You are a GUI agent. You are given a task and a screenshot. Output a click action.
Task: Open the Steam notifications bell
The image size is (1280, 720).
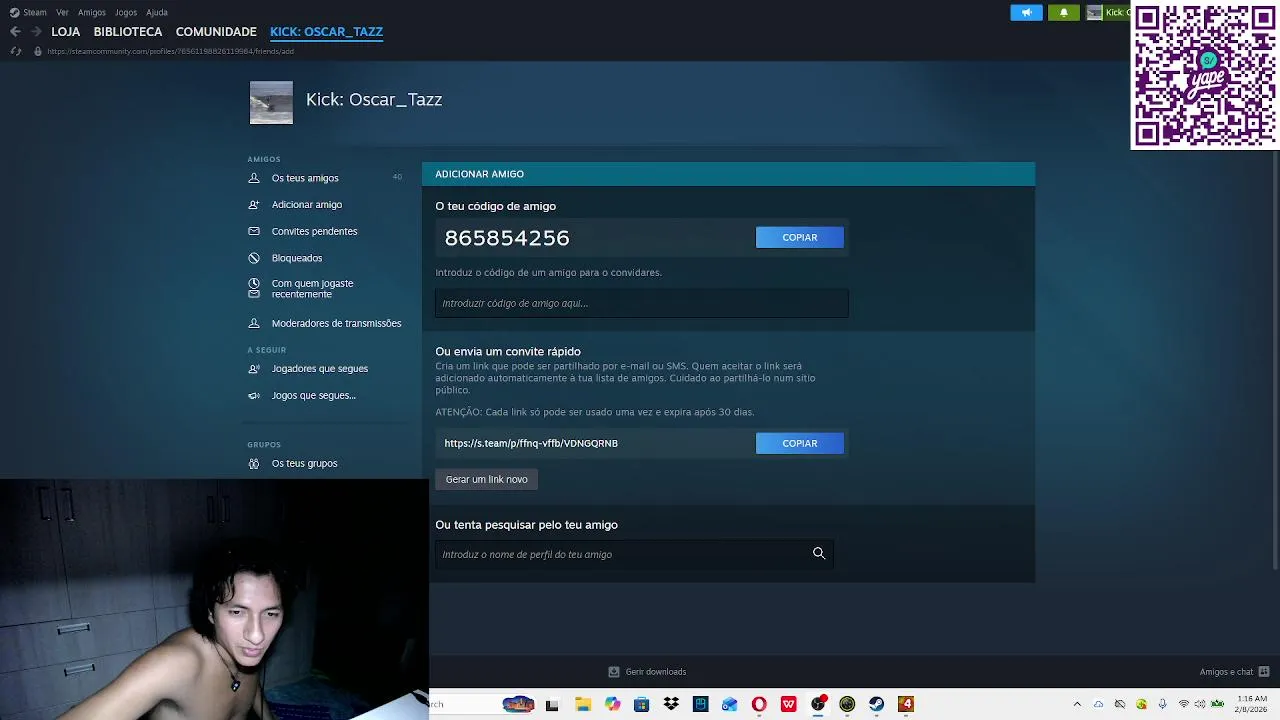click(1063, 12)
